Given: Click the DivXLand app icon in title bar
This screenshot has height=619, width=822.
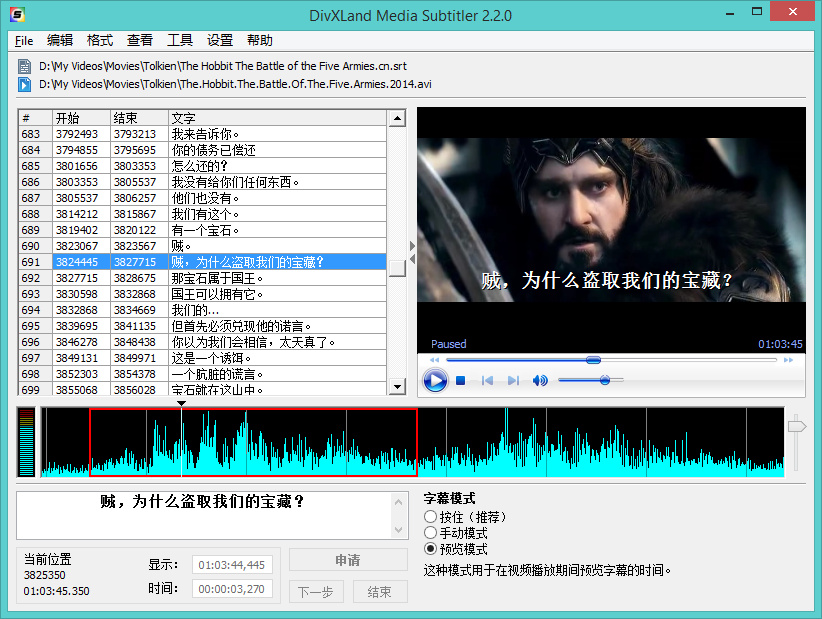Looking at the screenshot, I should [x=17, y=14].
